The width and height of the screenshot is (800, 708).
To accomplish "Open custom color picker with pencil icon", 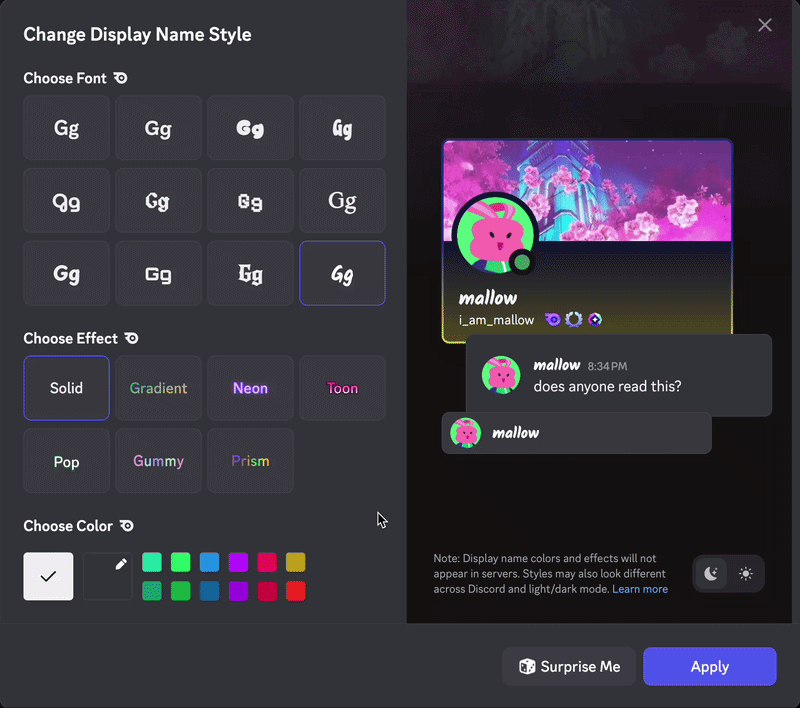I will pyautogui.click(x=108, y=576).
